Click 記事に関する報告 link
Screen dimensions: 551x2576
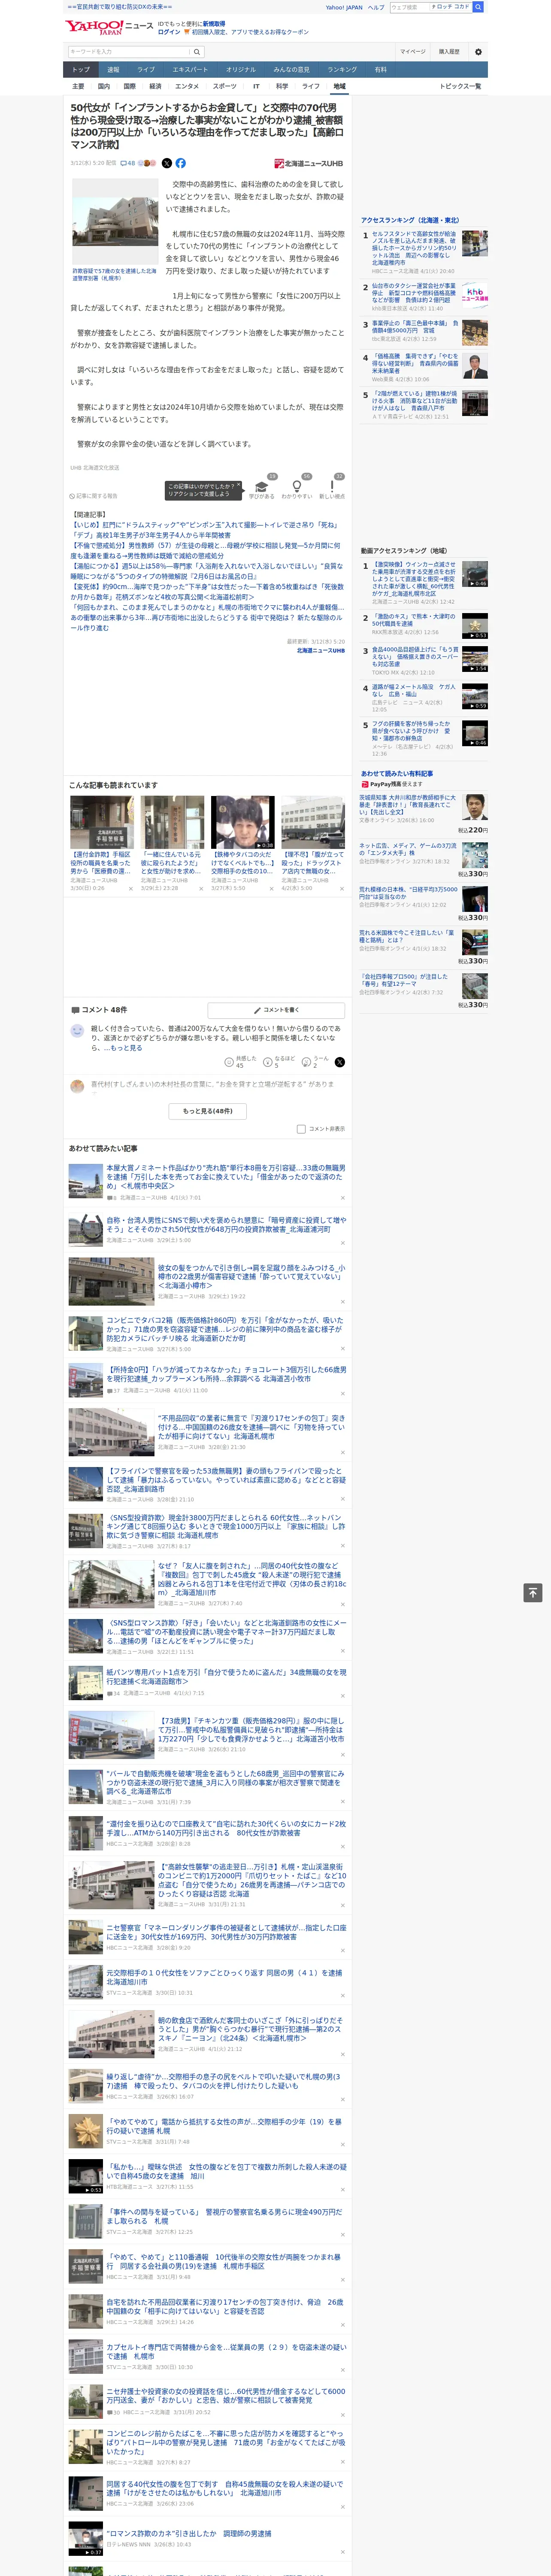93,495
